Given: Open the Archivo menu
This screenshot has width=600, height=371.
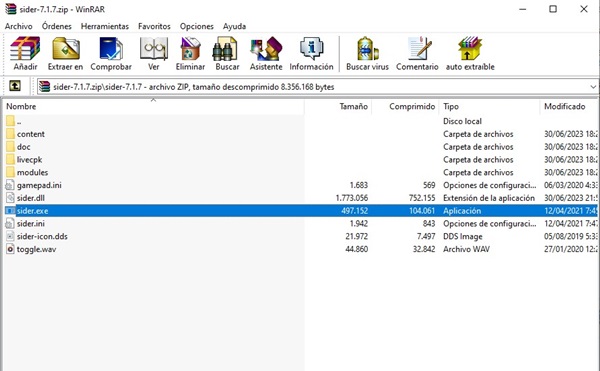Looking at the screenshot, I should (x=18, y=26).
